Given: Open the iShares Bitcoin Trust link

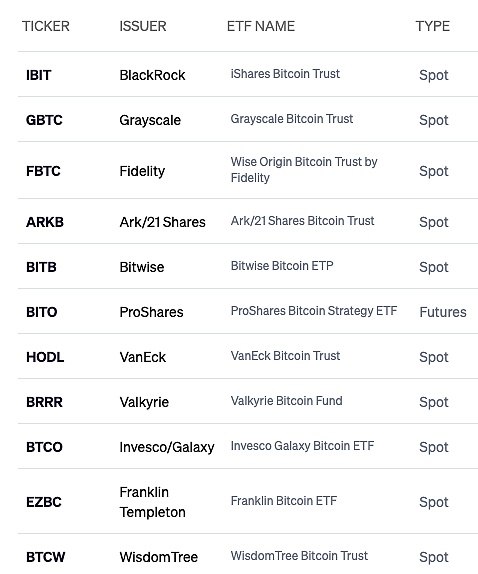Looking at the screenshot, I should tap(285, 74).
